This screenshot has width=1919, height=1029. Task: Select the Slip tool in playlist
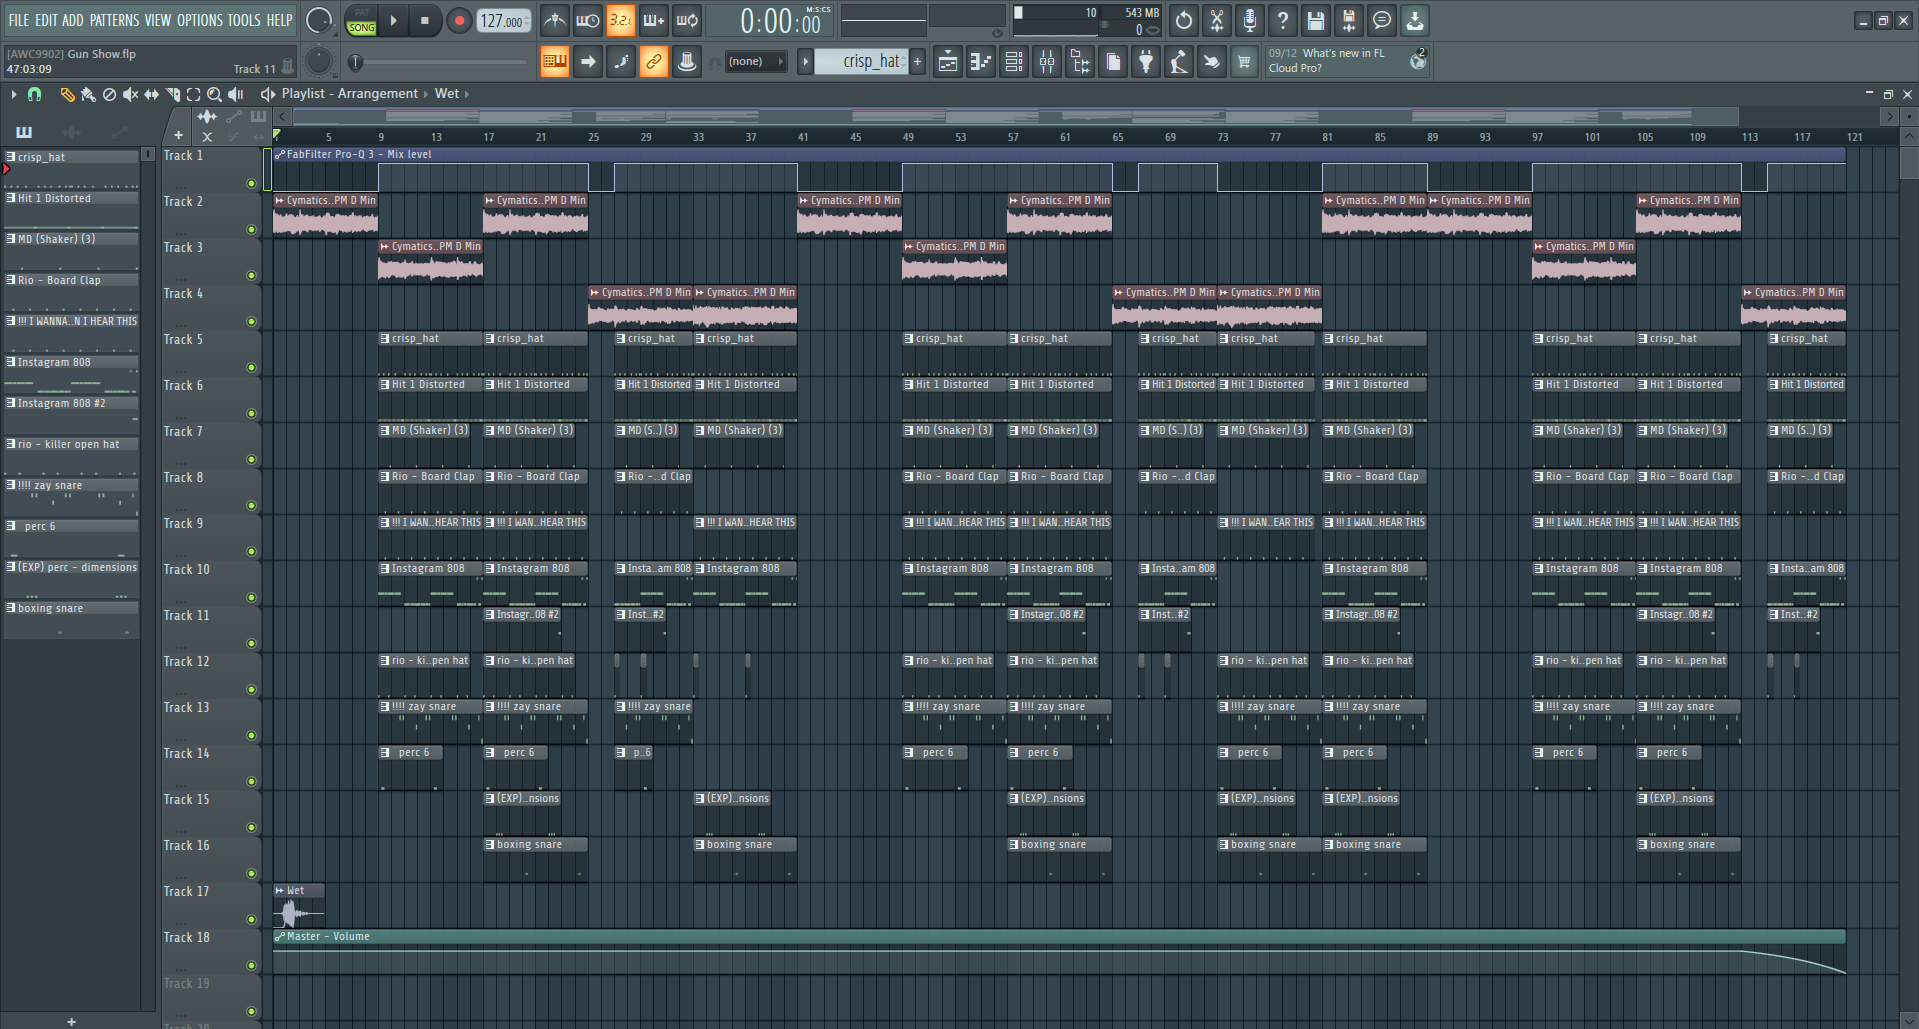click(151, 94)
